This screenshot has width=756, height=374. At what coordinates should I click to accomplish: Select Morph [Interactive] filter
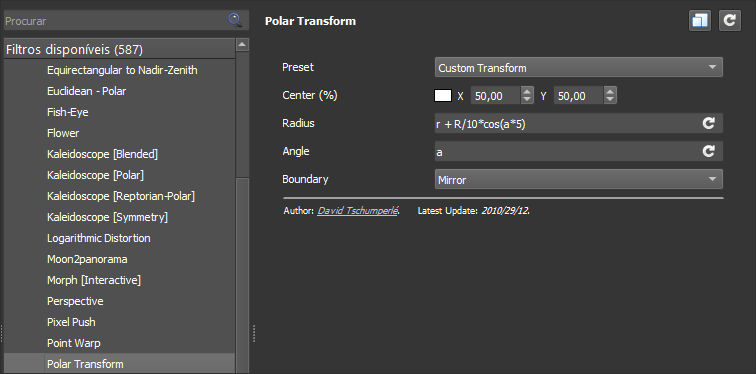pyautogui.click(x=94, y=280)
